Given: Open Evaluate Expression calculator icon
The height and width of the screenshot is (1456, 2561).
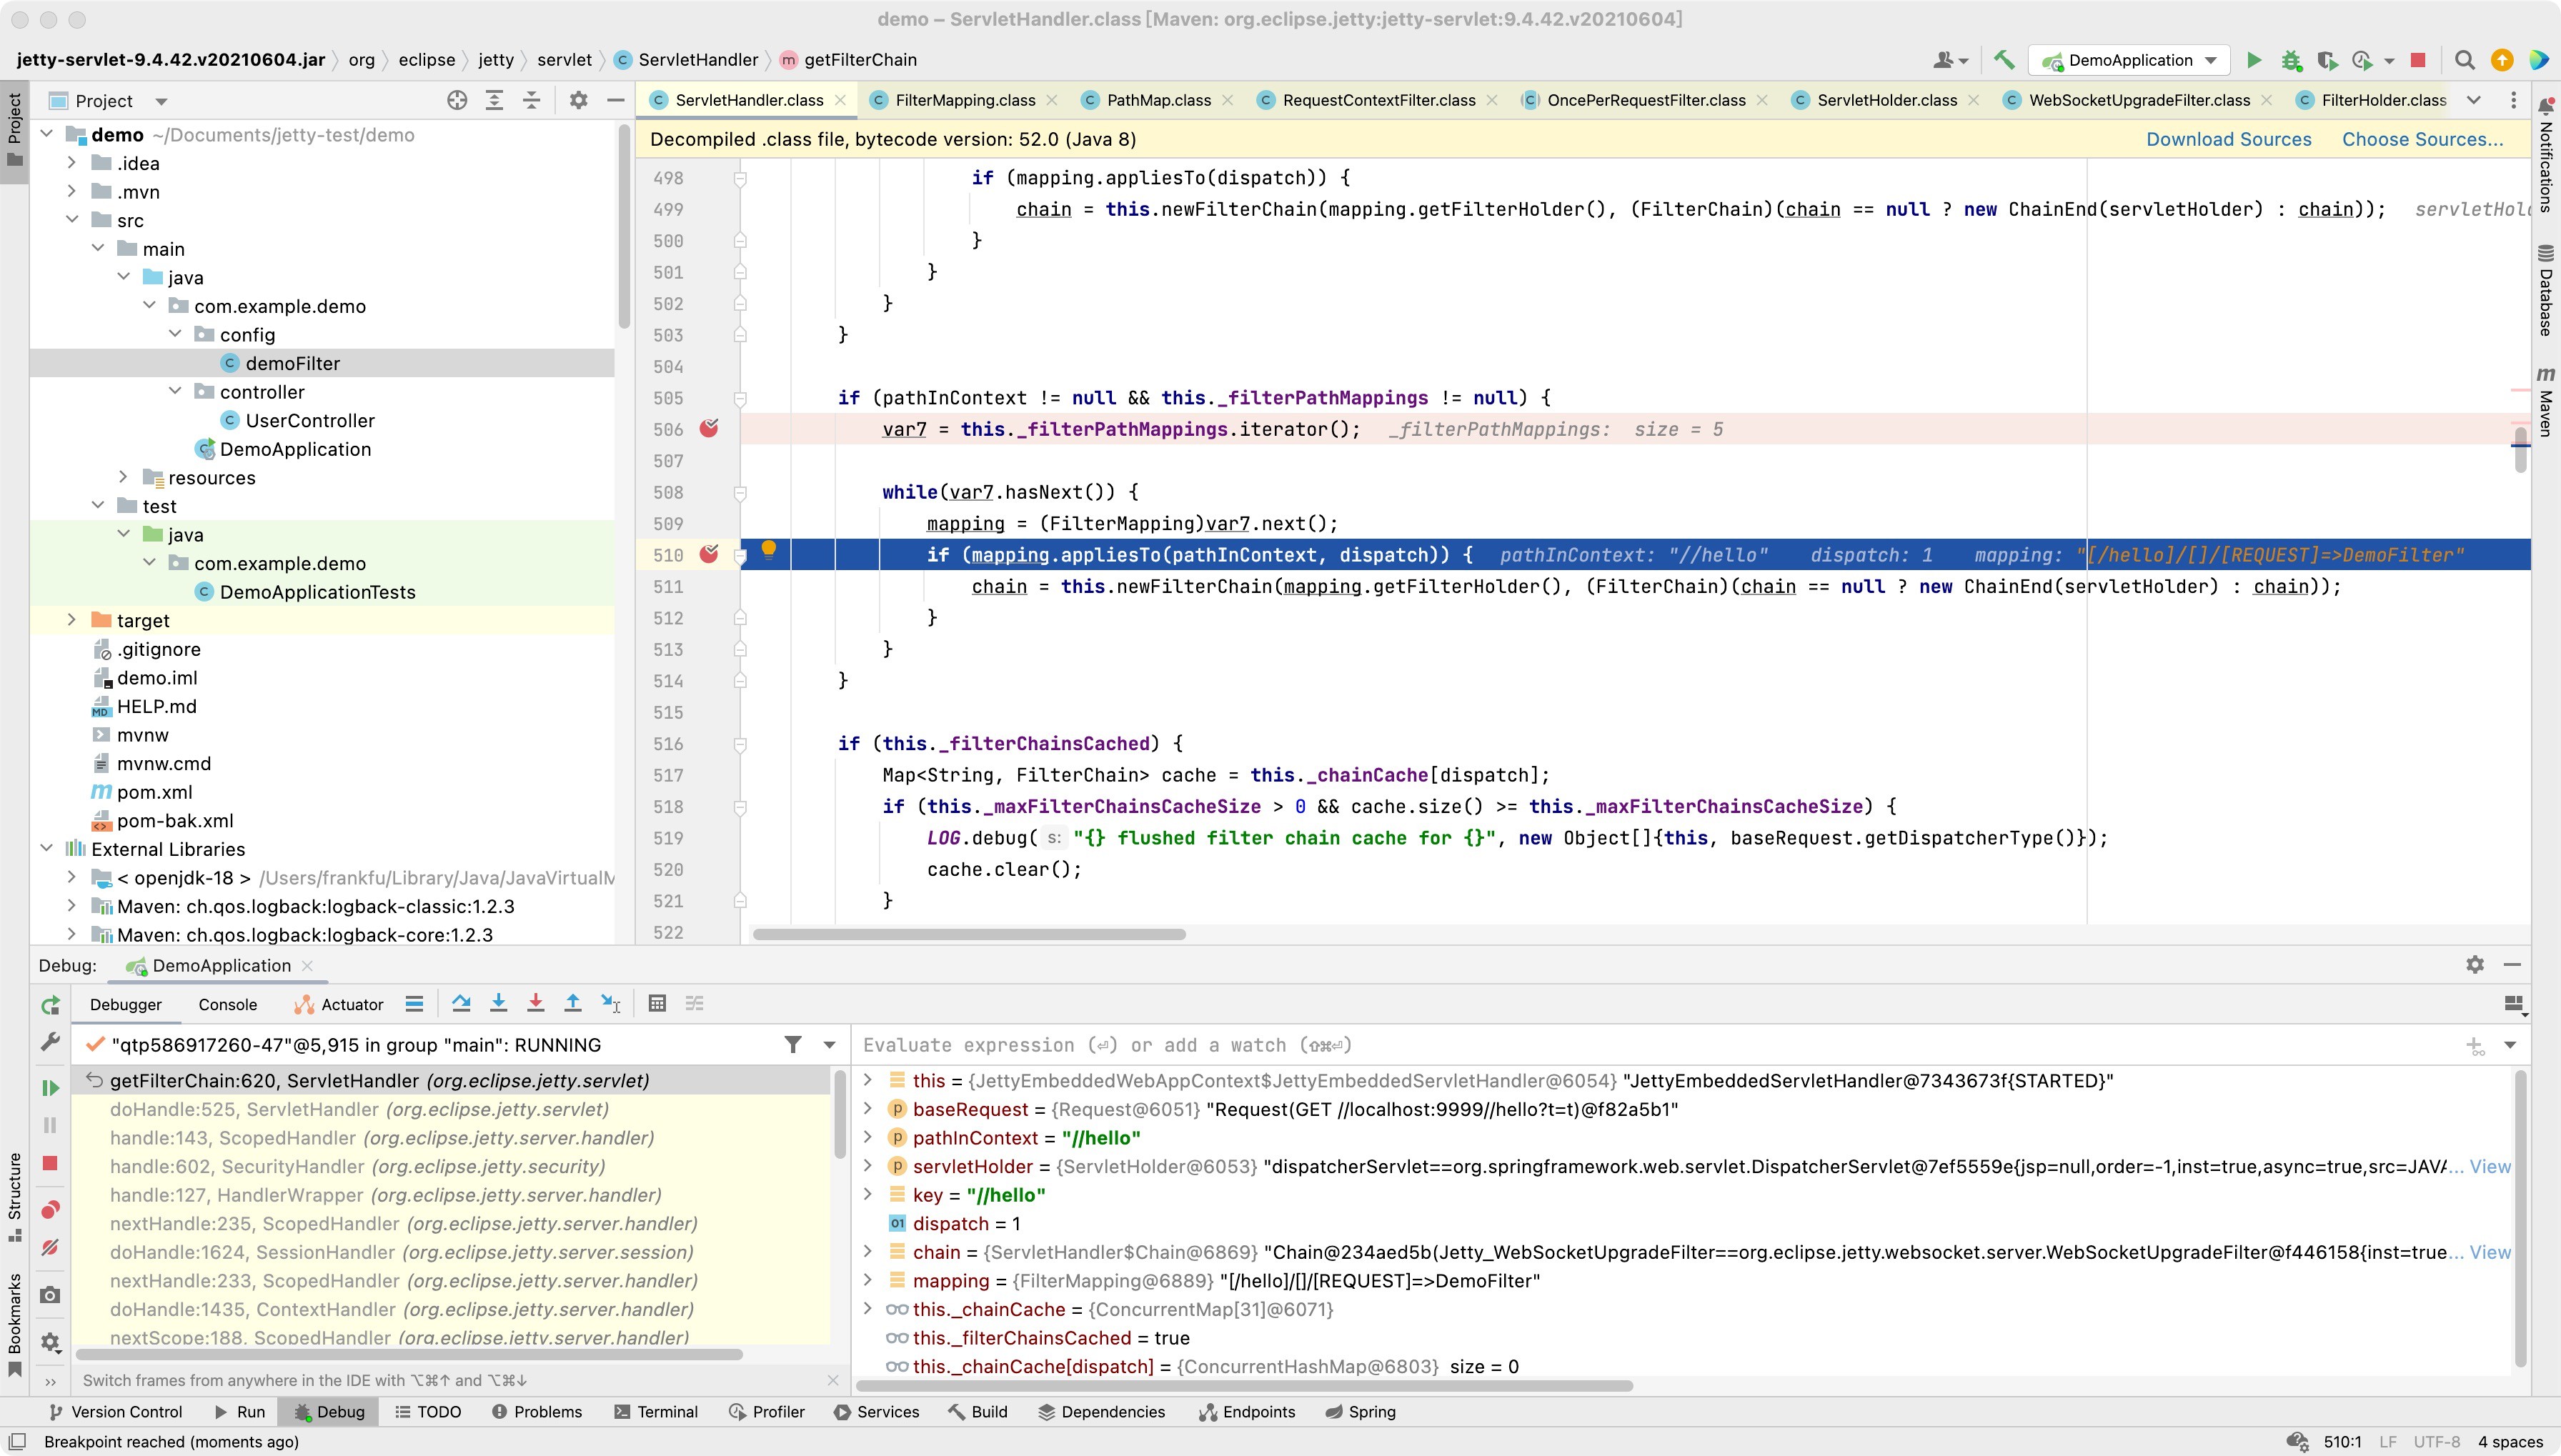Looking at the screenshot, I should (657, 1003).
